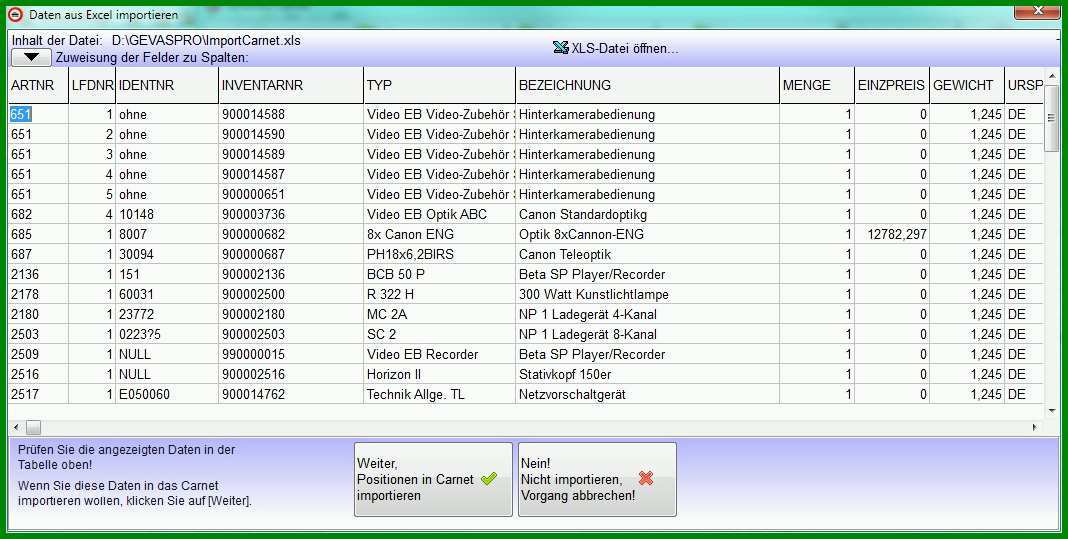Select the ARTNR cell 2136
The width and height of the screenshot is (1068, 539).
click(38, 274)
